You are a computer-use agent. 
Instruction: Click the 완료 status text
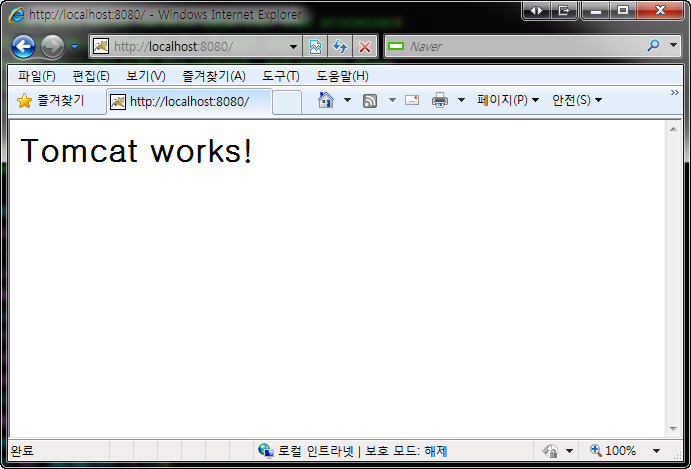22,451
